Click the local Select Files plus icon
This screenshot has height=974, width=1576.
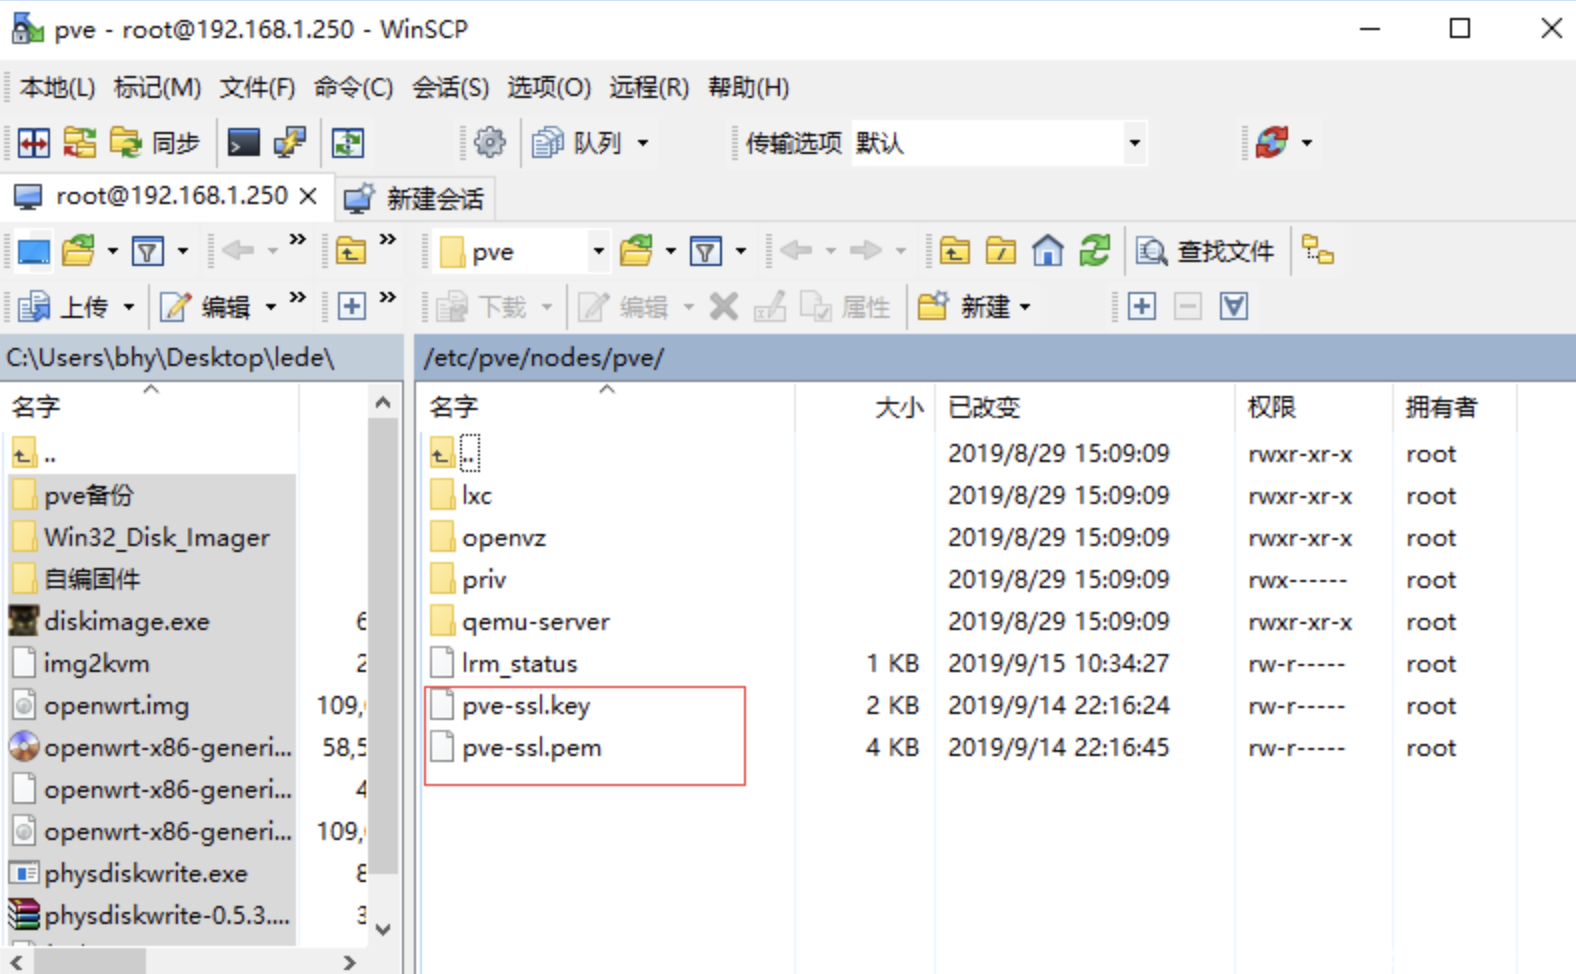pyautogui.click(x=351, y=306)
